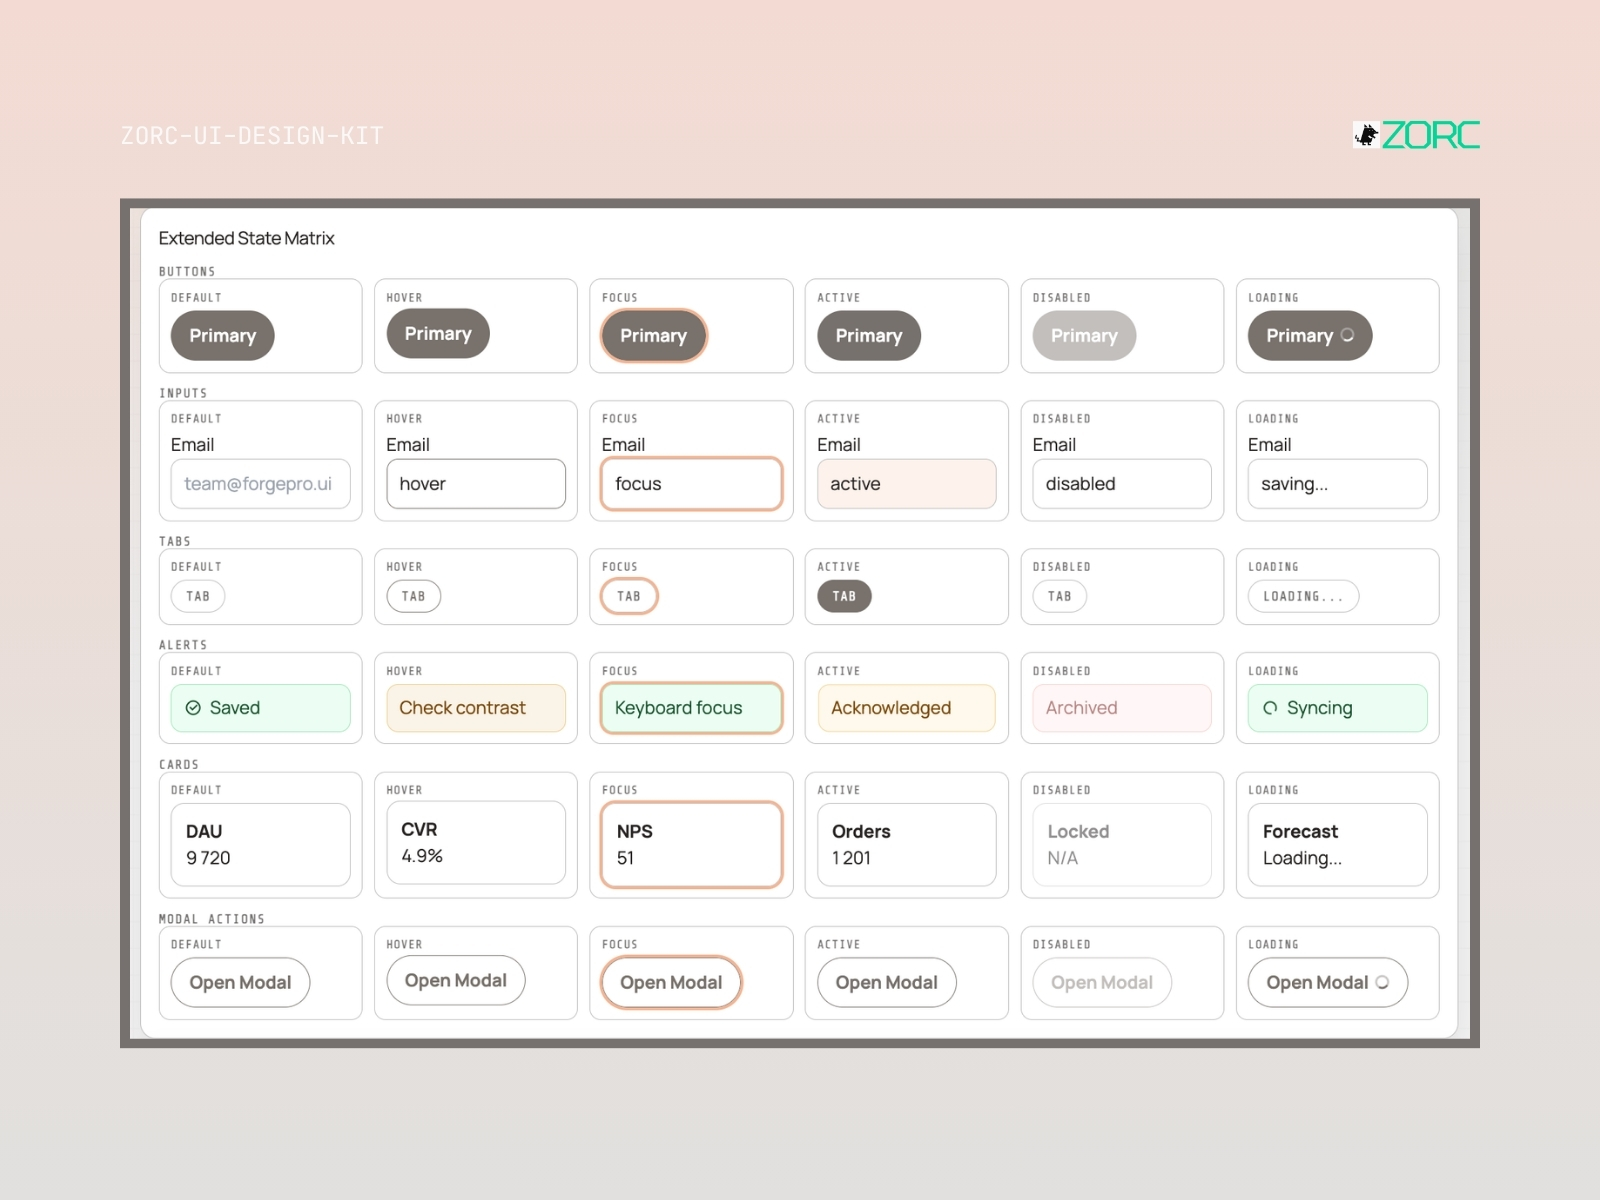Click the default Primary button
1600x1200 pixels.
(222, 335)
